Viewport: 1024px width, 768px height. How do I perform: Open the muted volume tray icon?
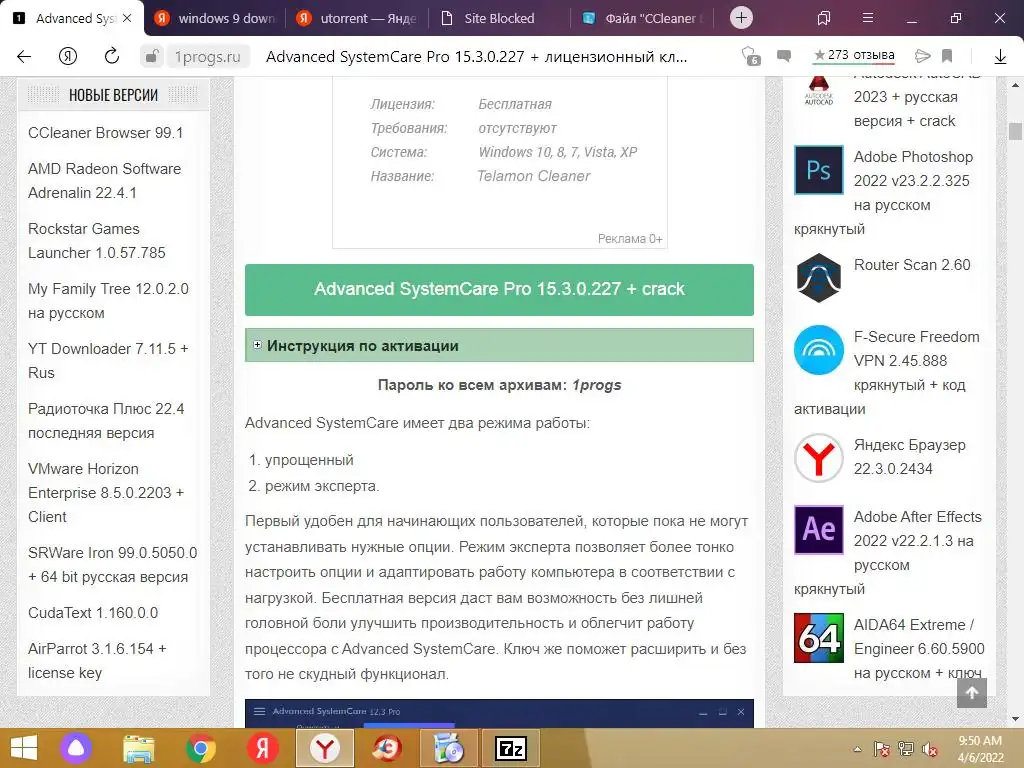pyautogui.click(x=930, y=749)
